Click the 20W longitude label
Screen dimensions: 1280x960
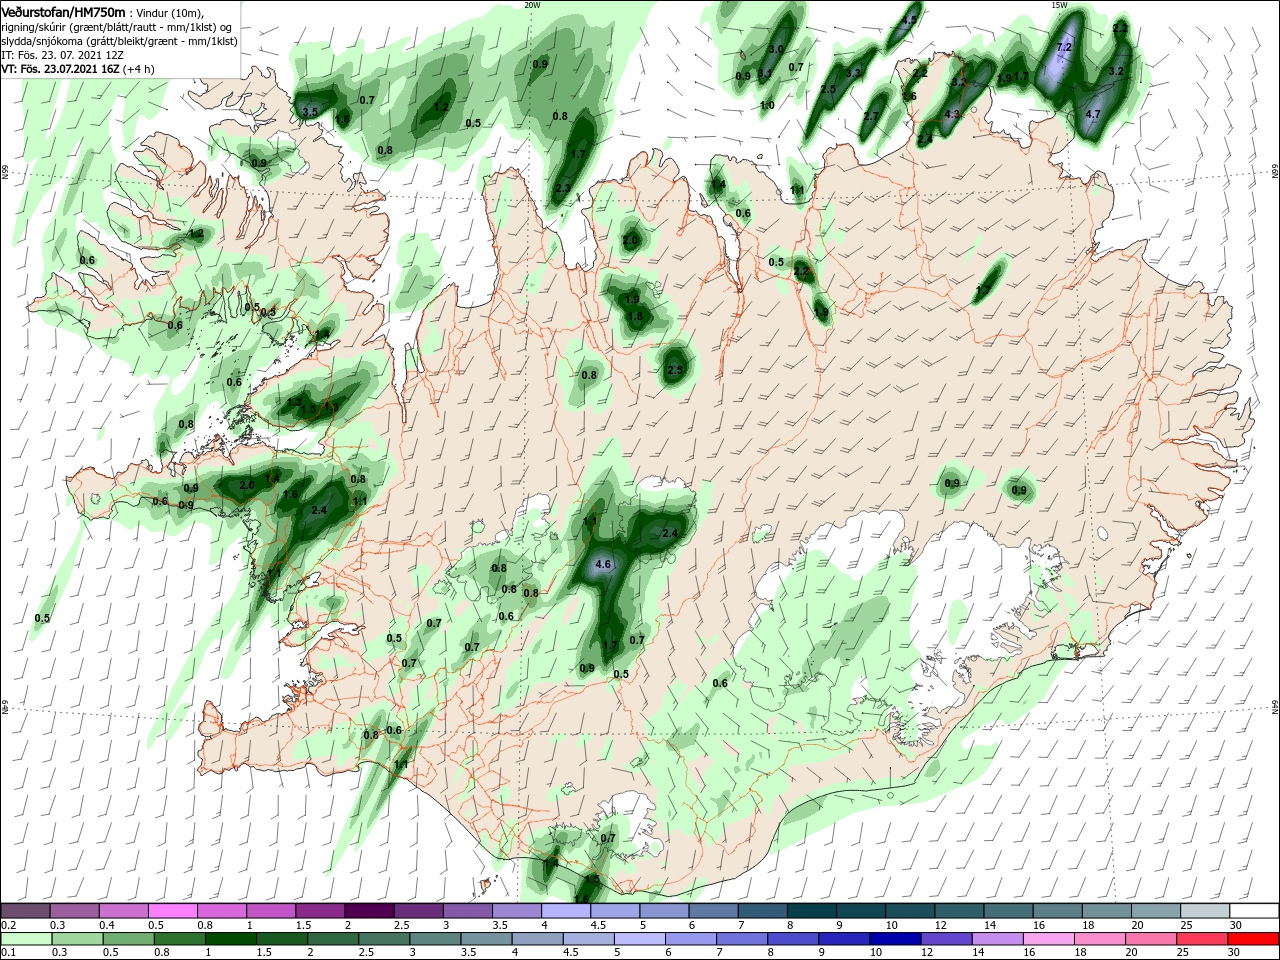pos(532,5)
